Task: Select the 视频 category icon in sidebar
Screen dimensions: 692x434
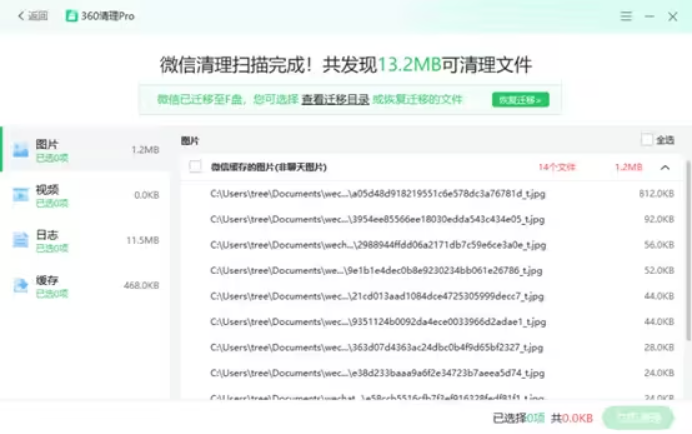Action: [x=20, y=195]
